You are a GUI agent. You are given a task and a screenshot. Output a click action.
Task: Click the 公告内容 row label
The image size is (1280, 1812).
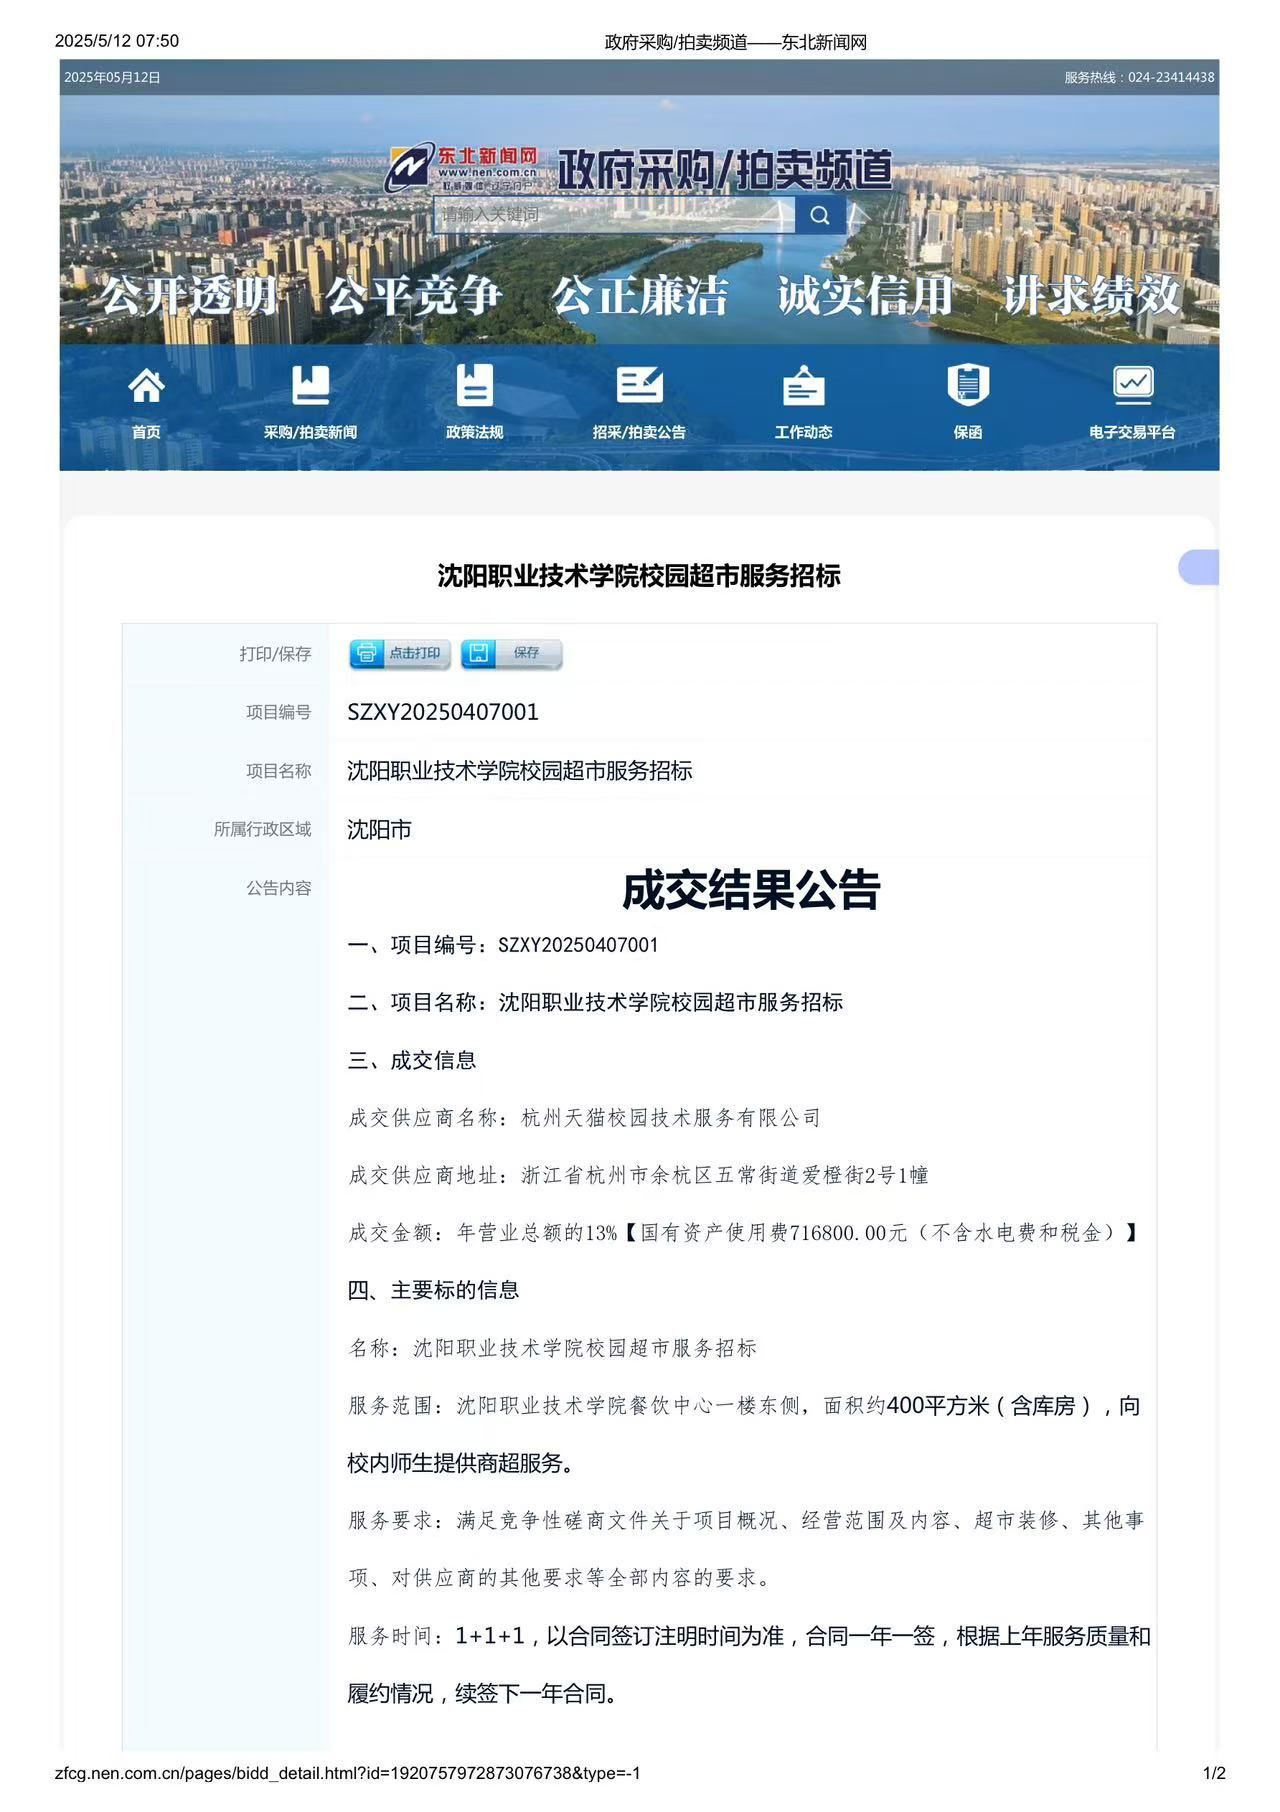pyautogui.click(x=279, y=888)
